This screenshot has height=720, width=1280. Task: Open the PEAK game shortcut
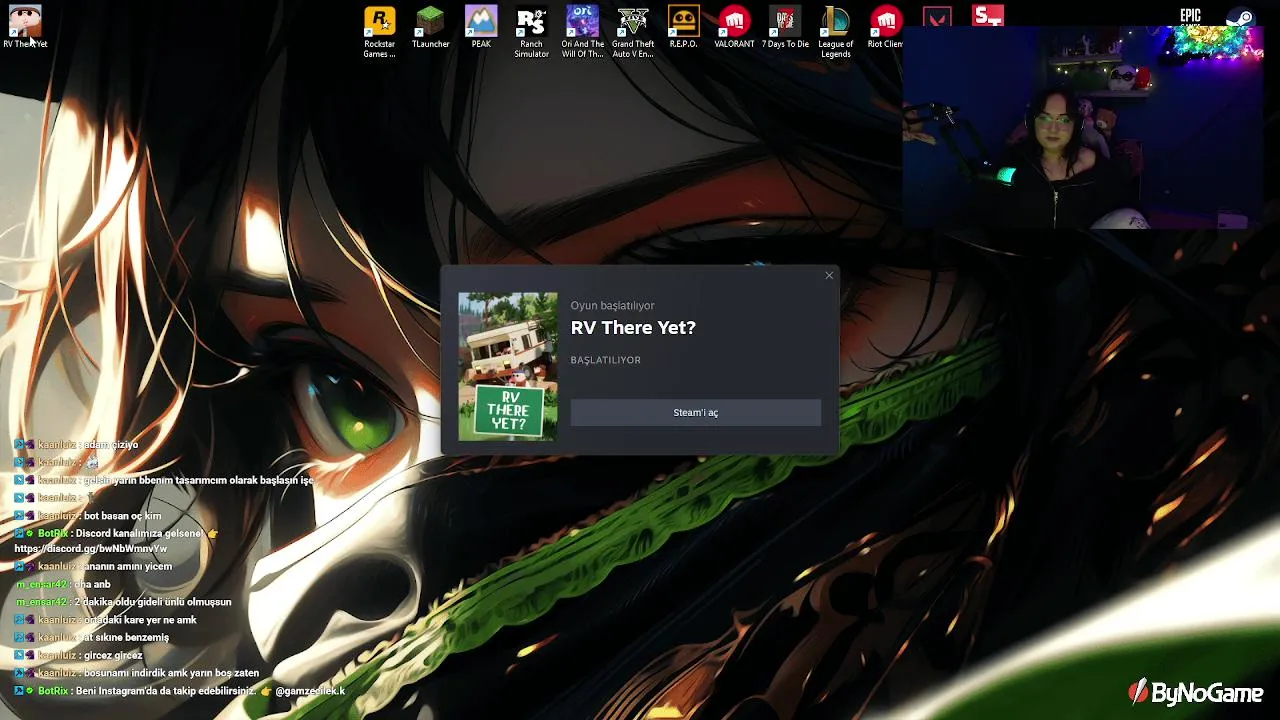point(481,27)
